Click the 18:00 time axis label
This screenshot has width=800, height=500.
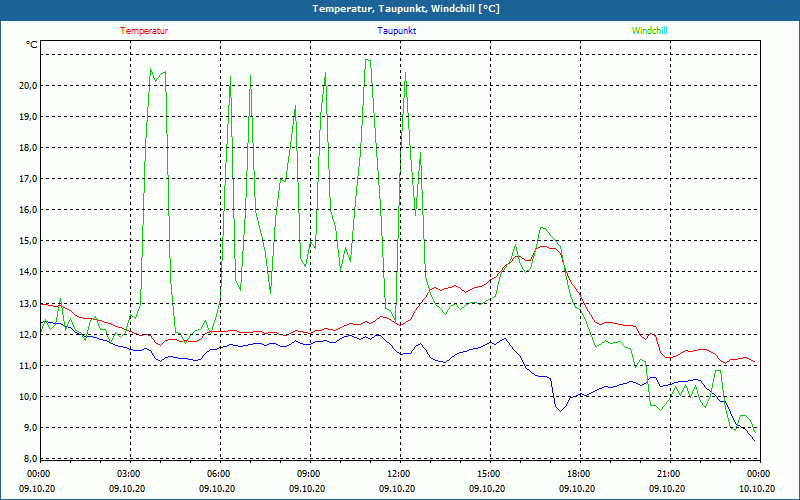coord(581,474)
